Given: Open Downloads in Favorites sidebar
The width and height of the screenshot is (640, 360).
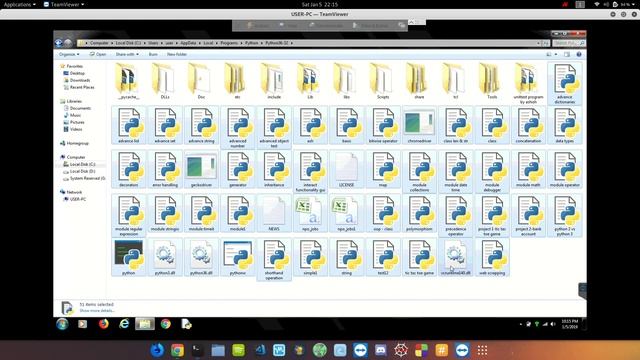Looking at the screenshot, I should click(x=77, y=80).
